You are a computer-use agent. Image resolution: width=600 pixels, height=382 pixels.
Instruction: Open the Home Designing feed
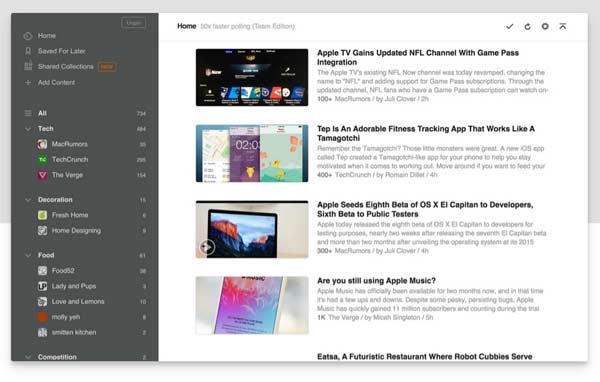click(x=77, y=230)
